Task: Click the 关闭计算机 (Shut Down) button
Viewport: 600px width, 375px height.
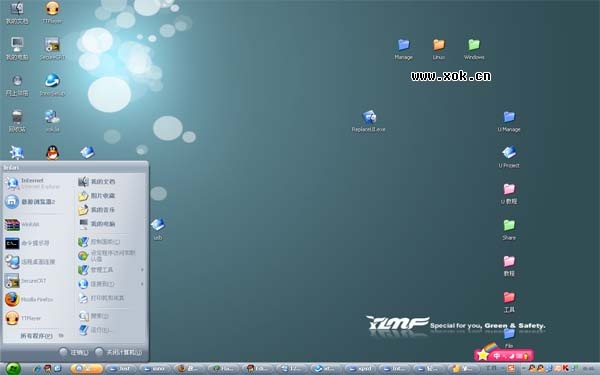Action: click(118, 352)
